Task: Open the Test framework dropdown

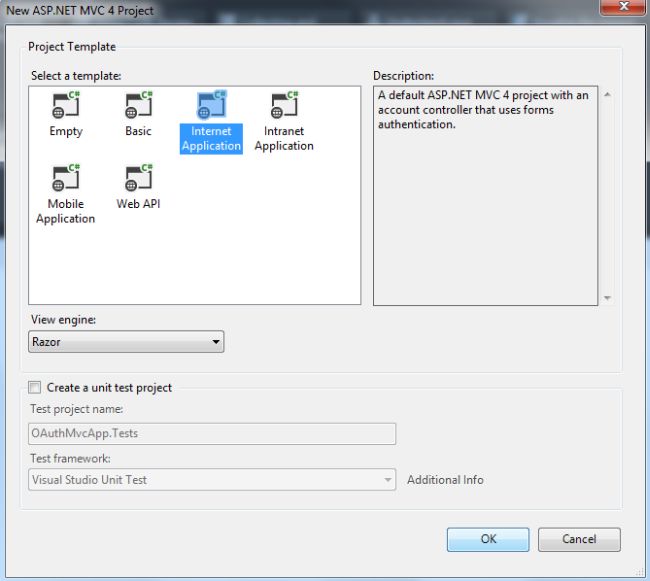Action: pos(212,480)
